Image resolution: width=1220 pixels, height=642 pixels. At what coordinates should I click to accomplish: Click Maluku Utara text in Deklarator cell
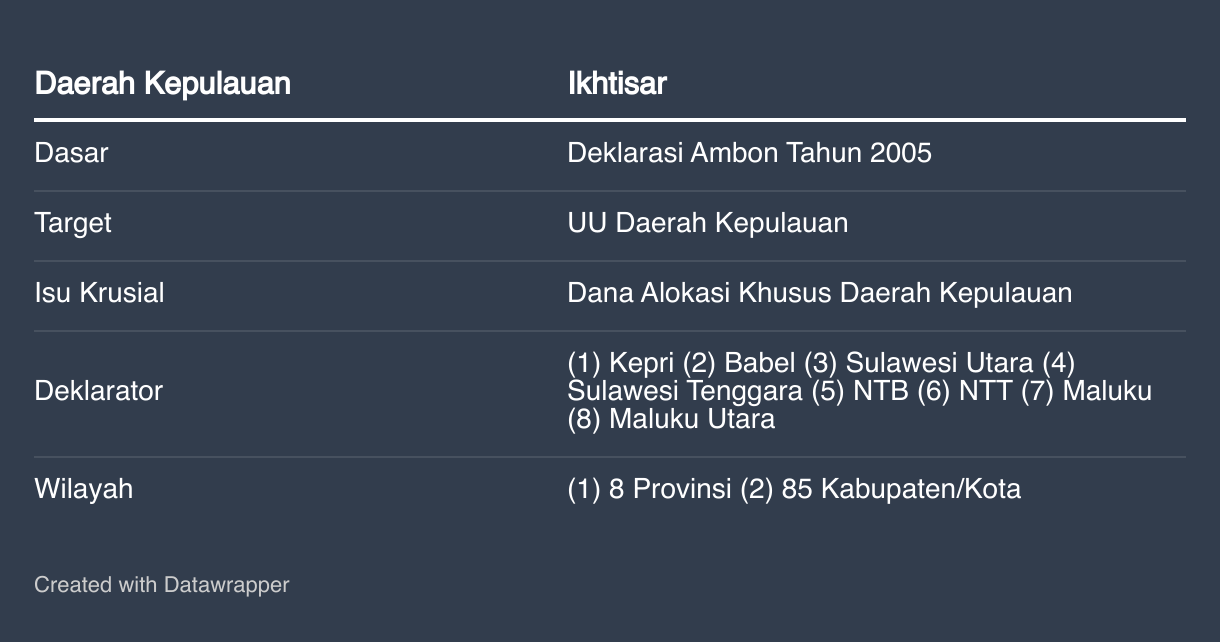click(692, 419)
